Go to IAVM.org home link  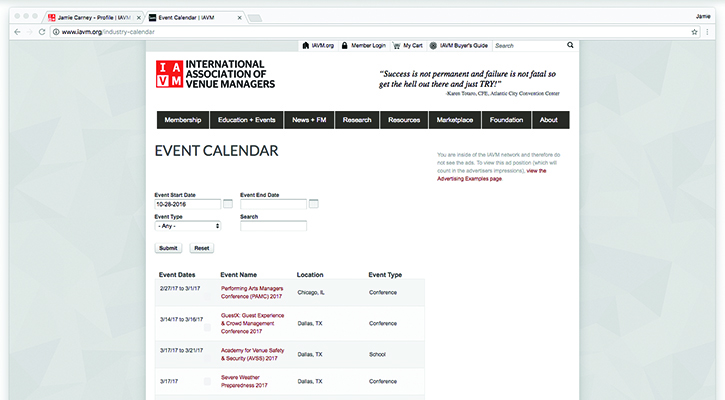318,45
